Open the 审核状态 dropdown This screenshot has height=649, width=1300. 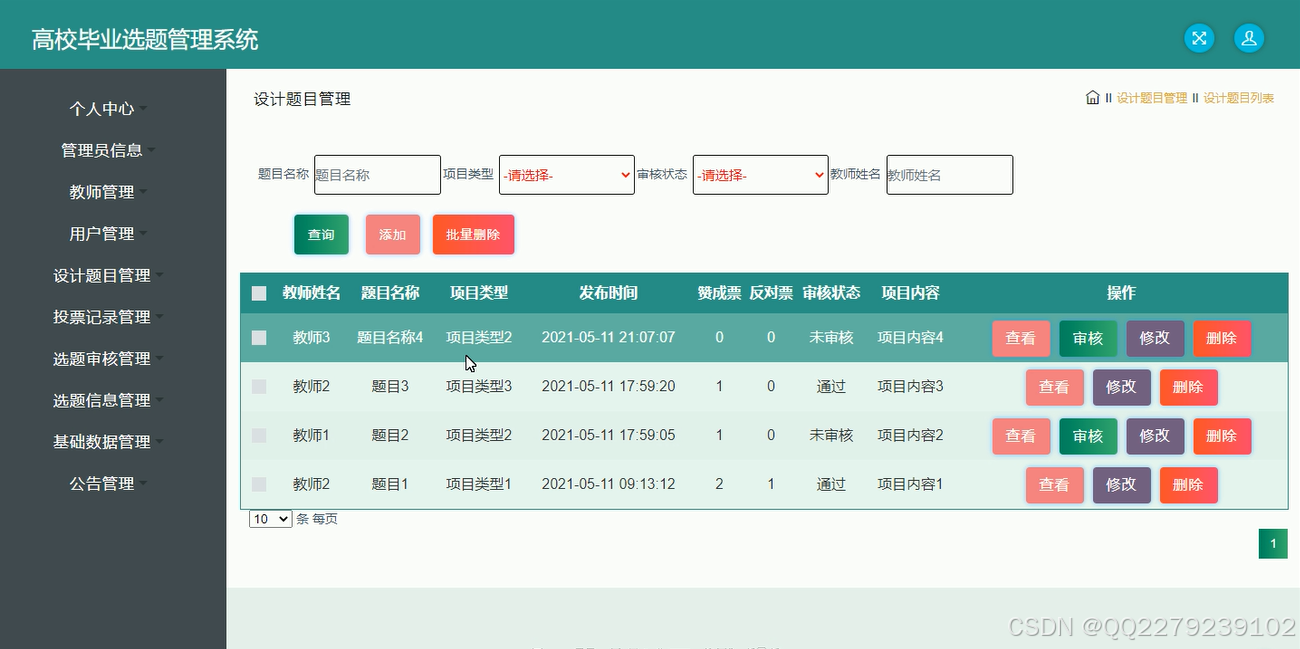pos(760,174)
